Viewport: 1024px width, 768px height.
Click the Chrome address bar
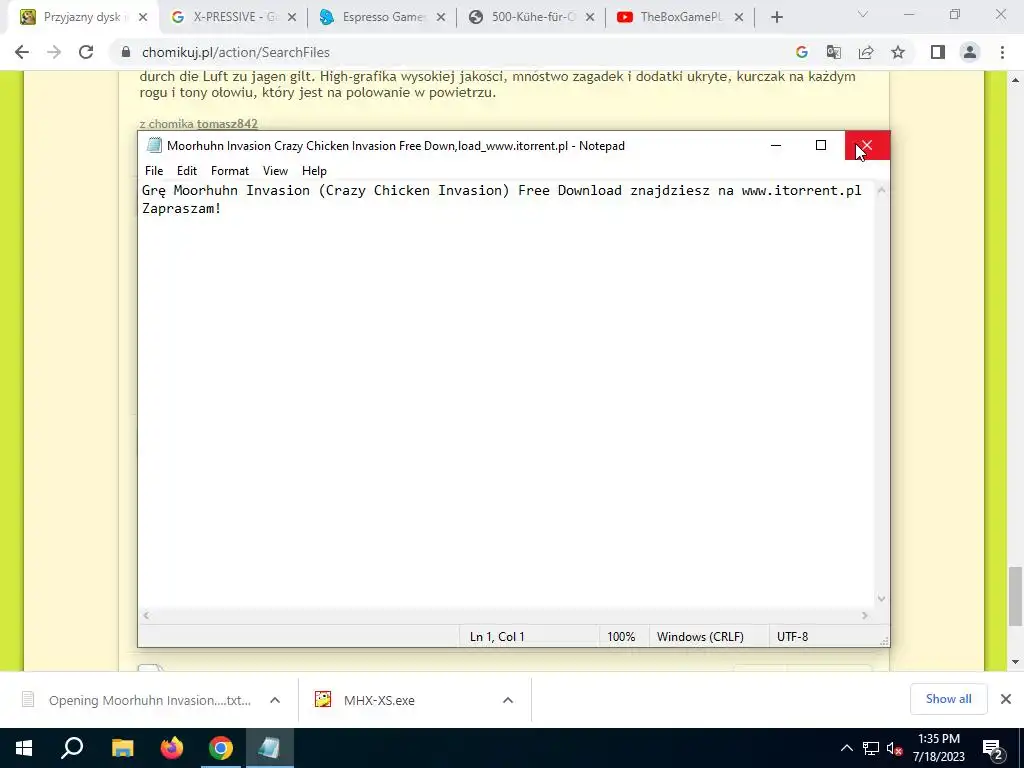451,52
